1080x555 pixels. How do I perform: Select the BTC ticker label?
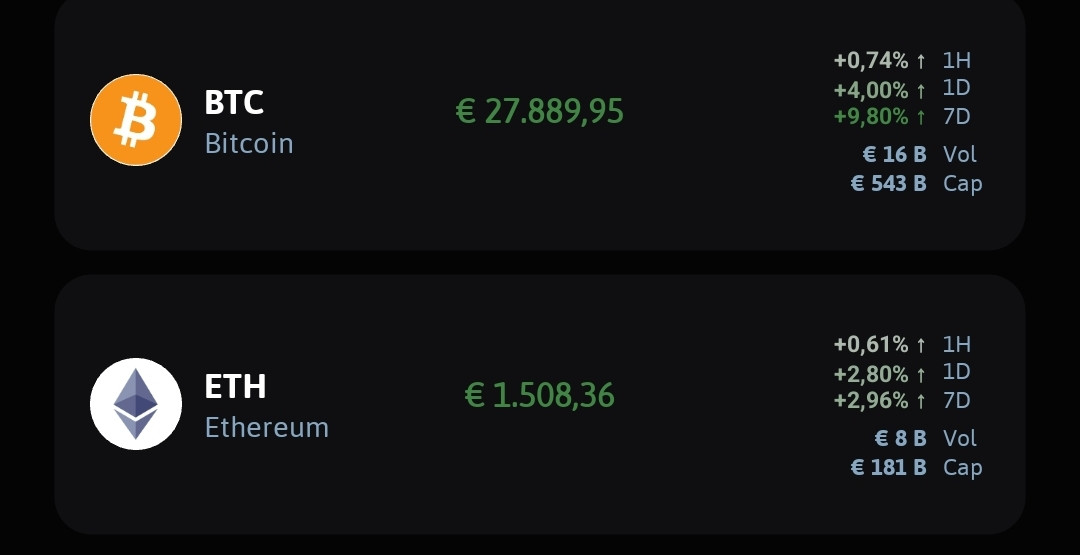[x=234, y=103]
